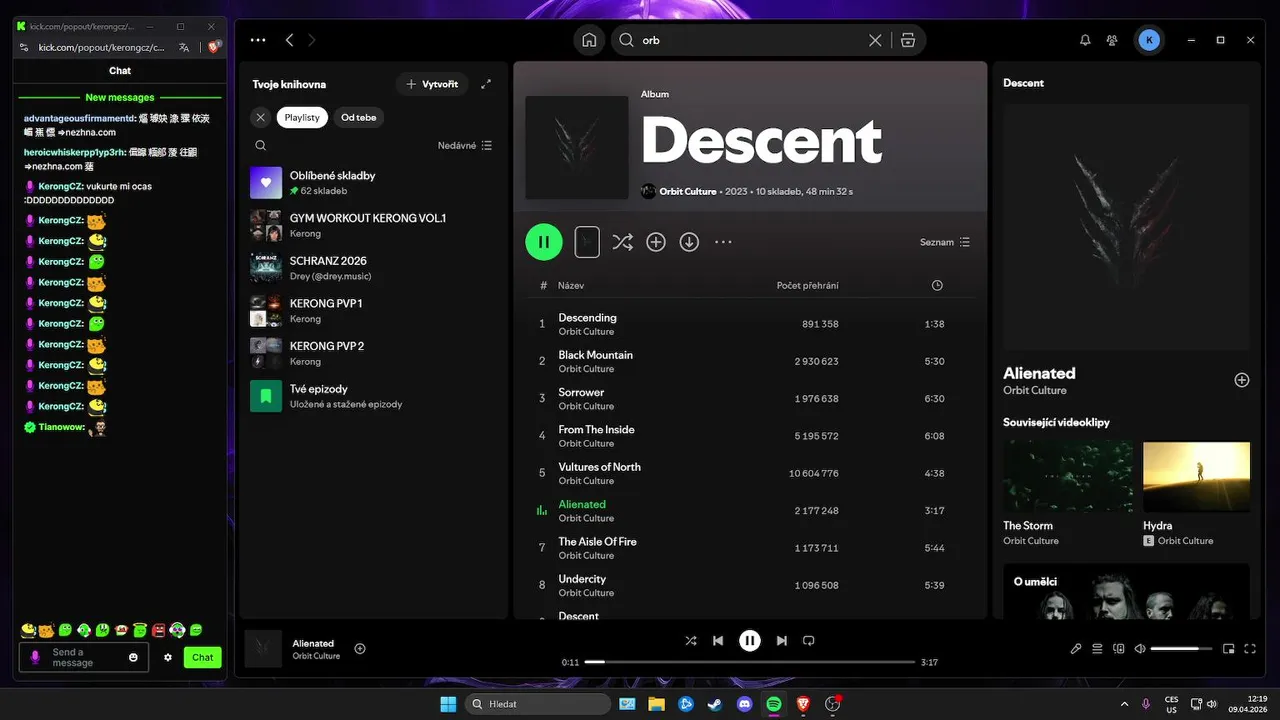
Task: Open emoji picker in Kick chat
Action: click(x=134, y=657)
